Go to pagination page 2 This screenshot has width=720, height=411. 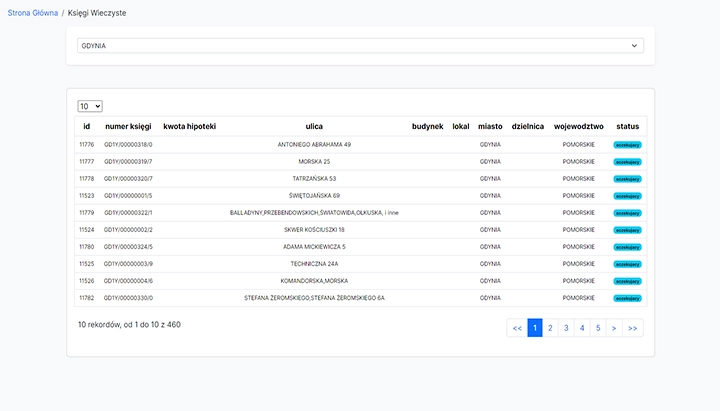[549, 328]
